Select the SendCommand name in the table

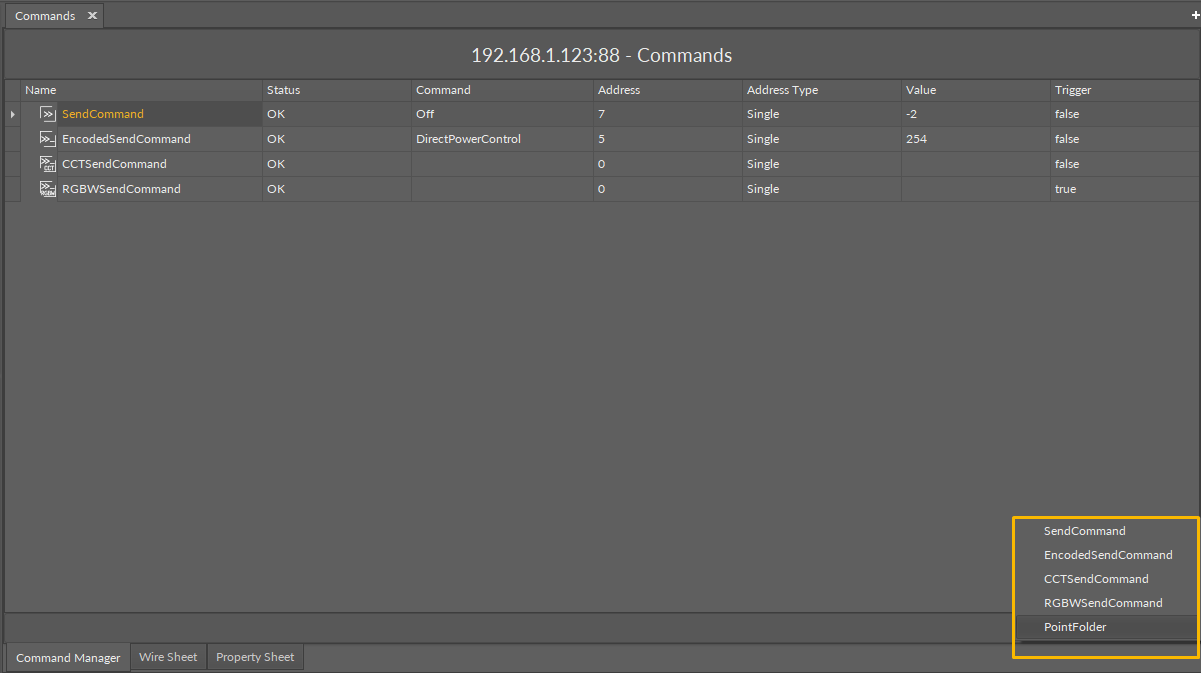pyautogui.click(x=103, y=114)
